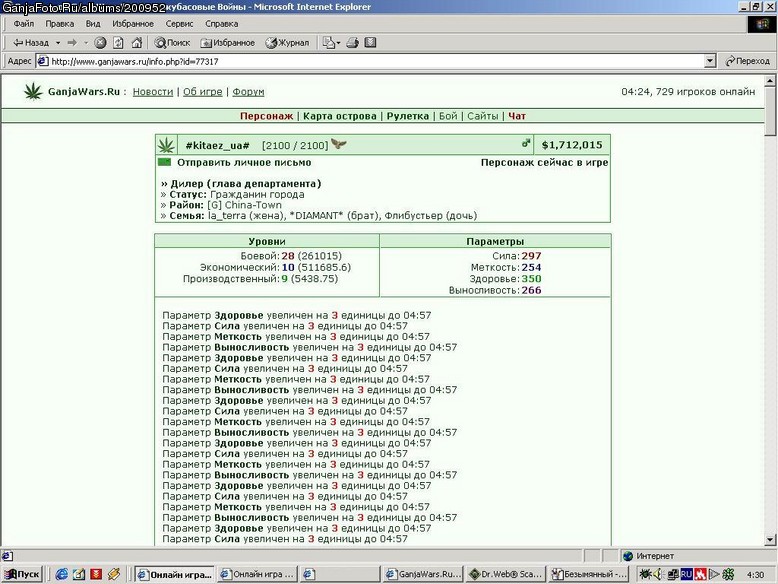This screenshot has width=778, height=584.
Task: Click the Print toolbar icon
Action: coord(353,43)
